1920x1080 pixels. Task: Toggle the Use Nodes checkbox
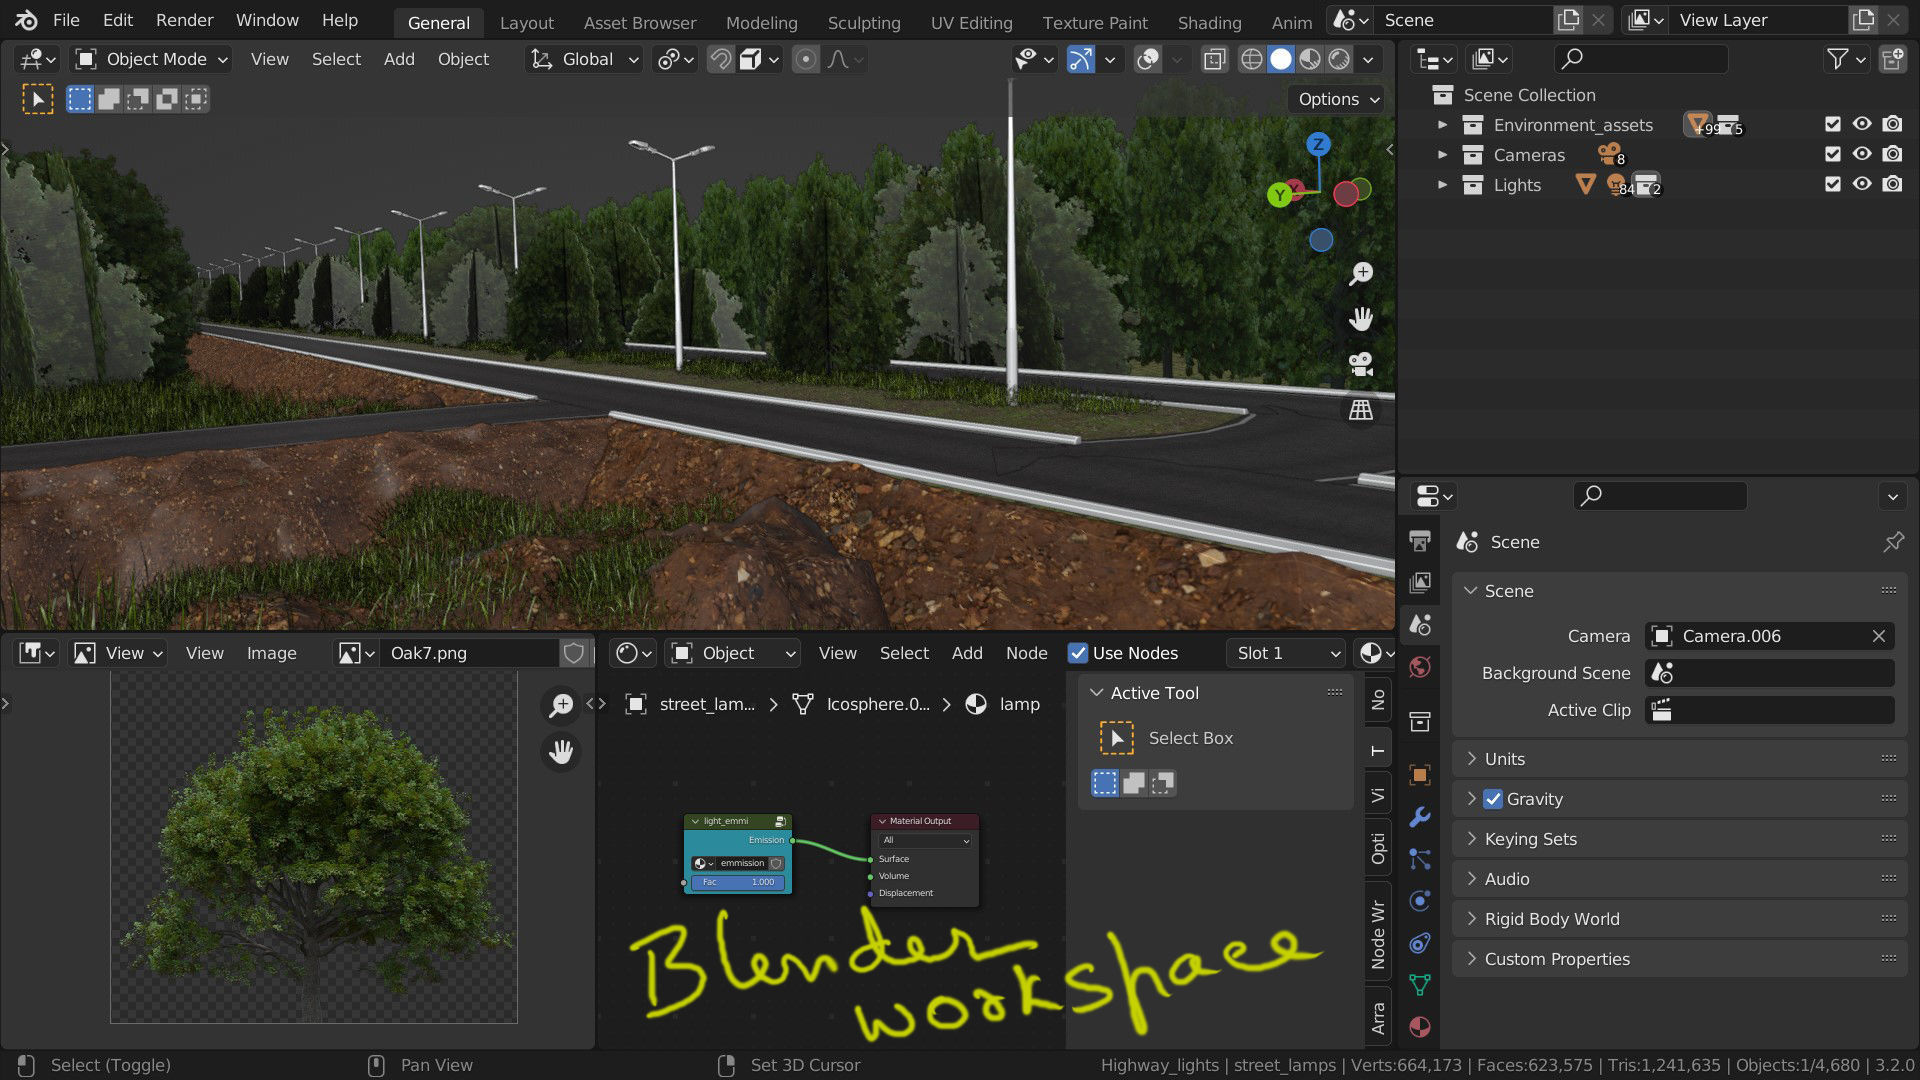pos(1078,653)
